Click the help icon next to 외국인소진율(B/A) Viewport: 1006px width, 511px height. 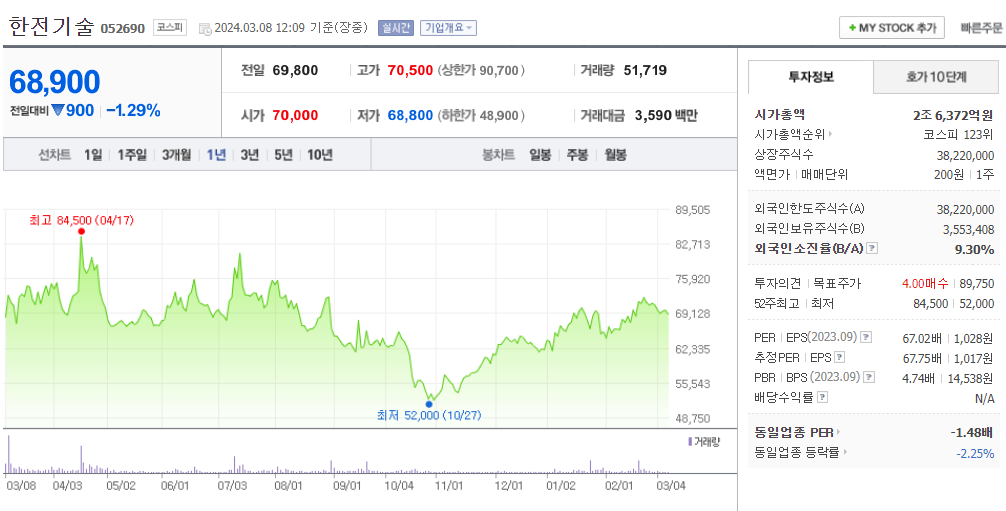(872, 248)
